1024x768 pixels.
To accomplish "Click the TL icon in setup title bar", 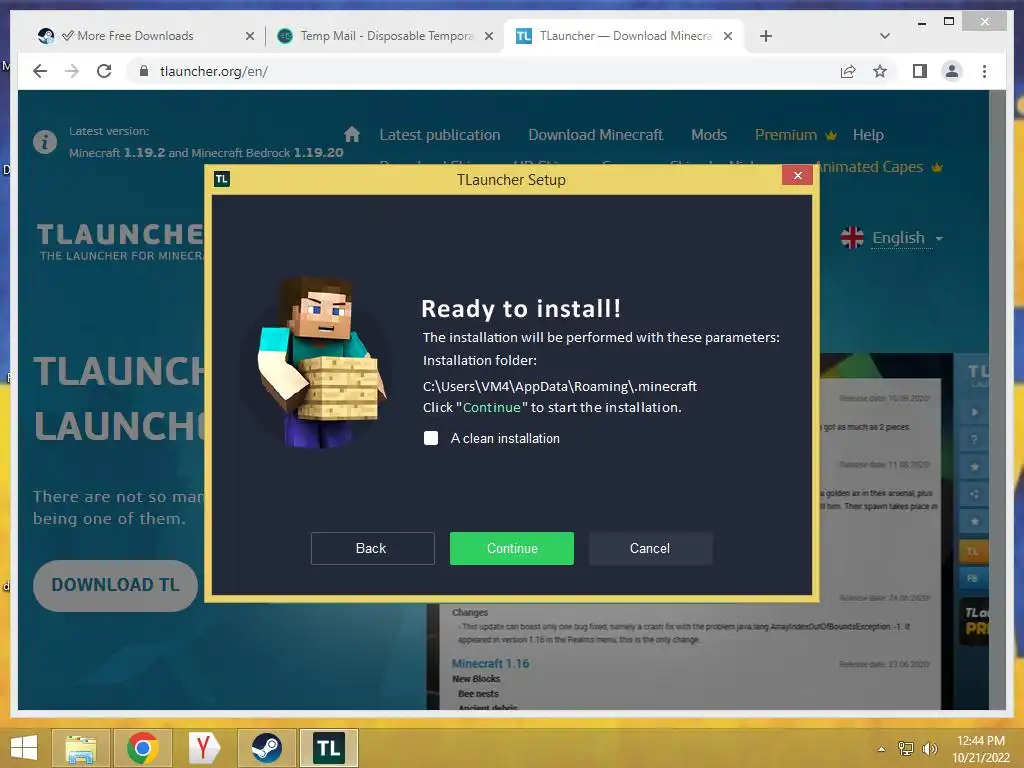I will [x=222, y=179].
